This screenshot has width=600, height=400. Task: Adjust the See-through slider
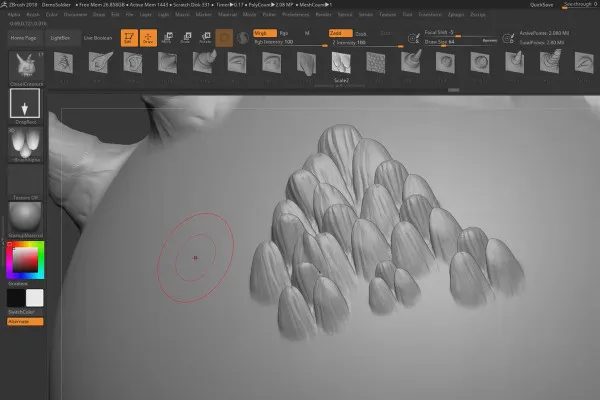580,5
